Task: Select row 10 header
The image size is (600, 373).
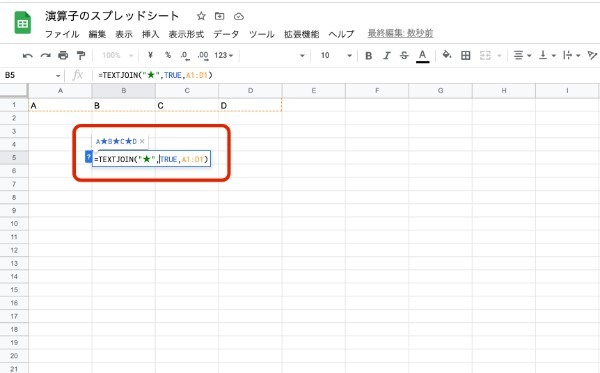Action: [14, 224]
